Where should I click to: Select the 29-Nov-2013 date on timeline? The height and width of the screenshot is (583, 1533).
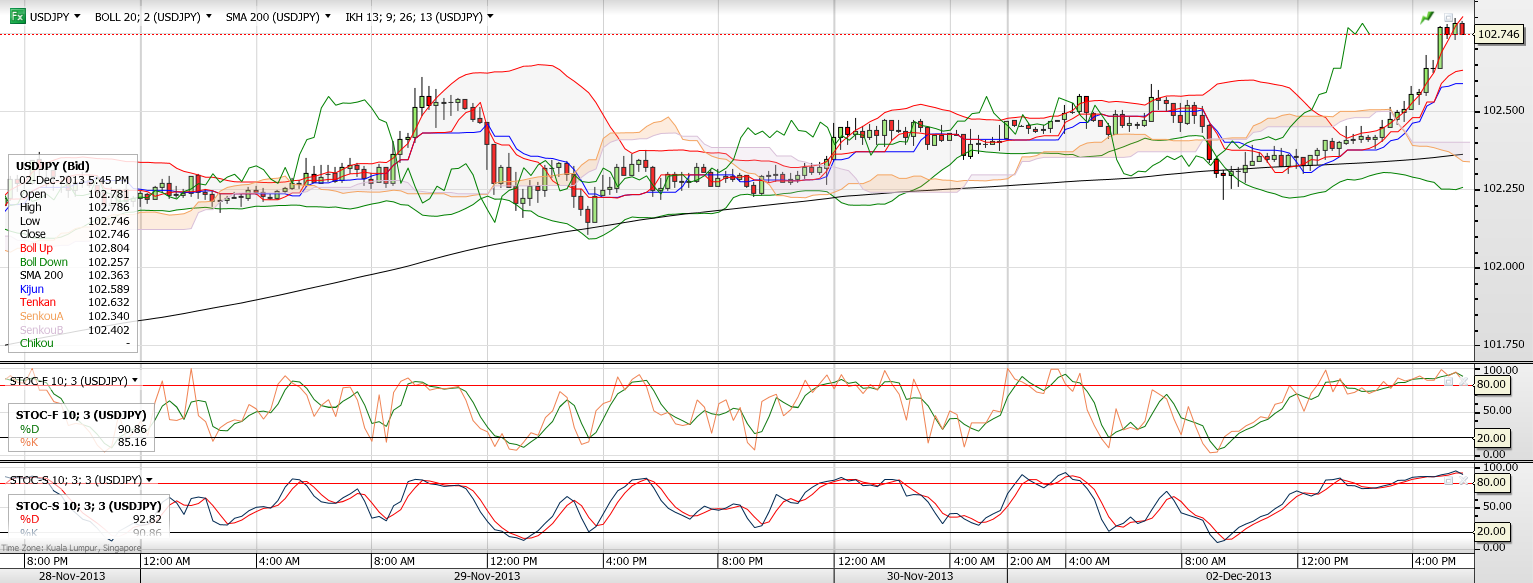click(x=487, y=576)
